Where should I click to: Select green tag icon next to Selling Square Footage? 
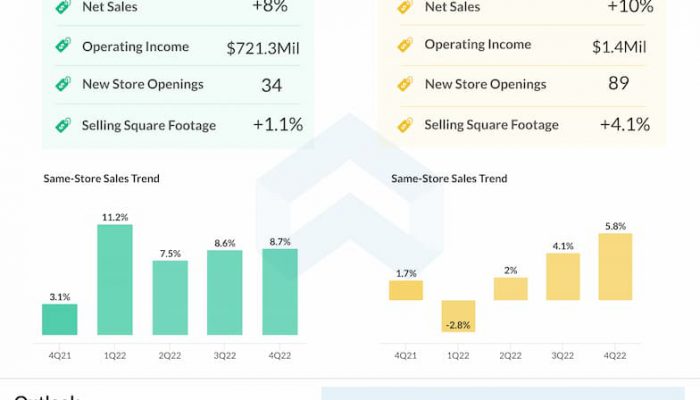62,125
